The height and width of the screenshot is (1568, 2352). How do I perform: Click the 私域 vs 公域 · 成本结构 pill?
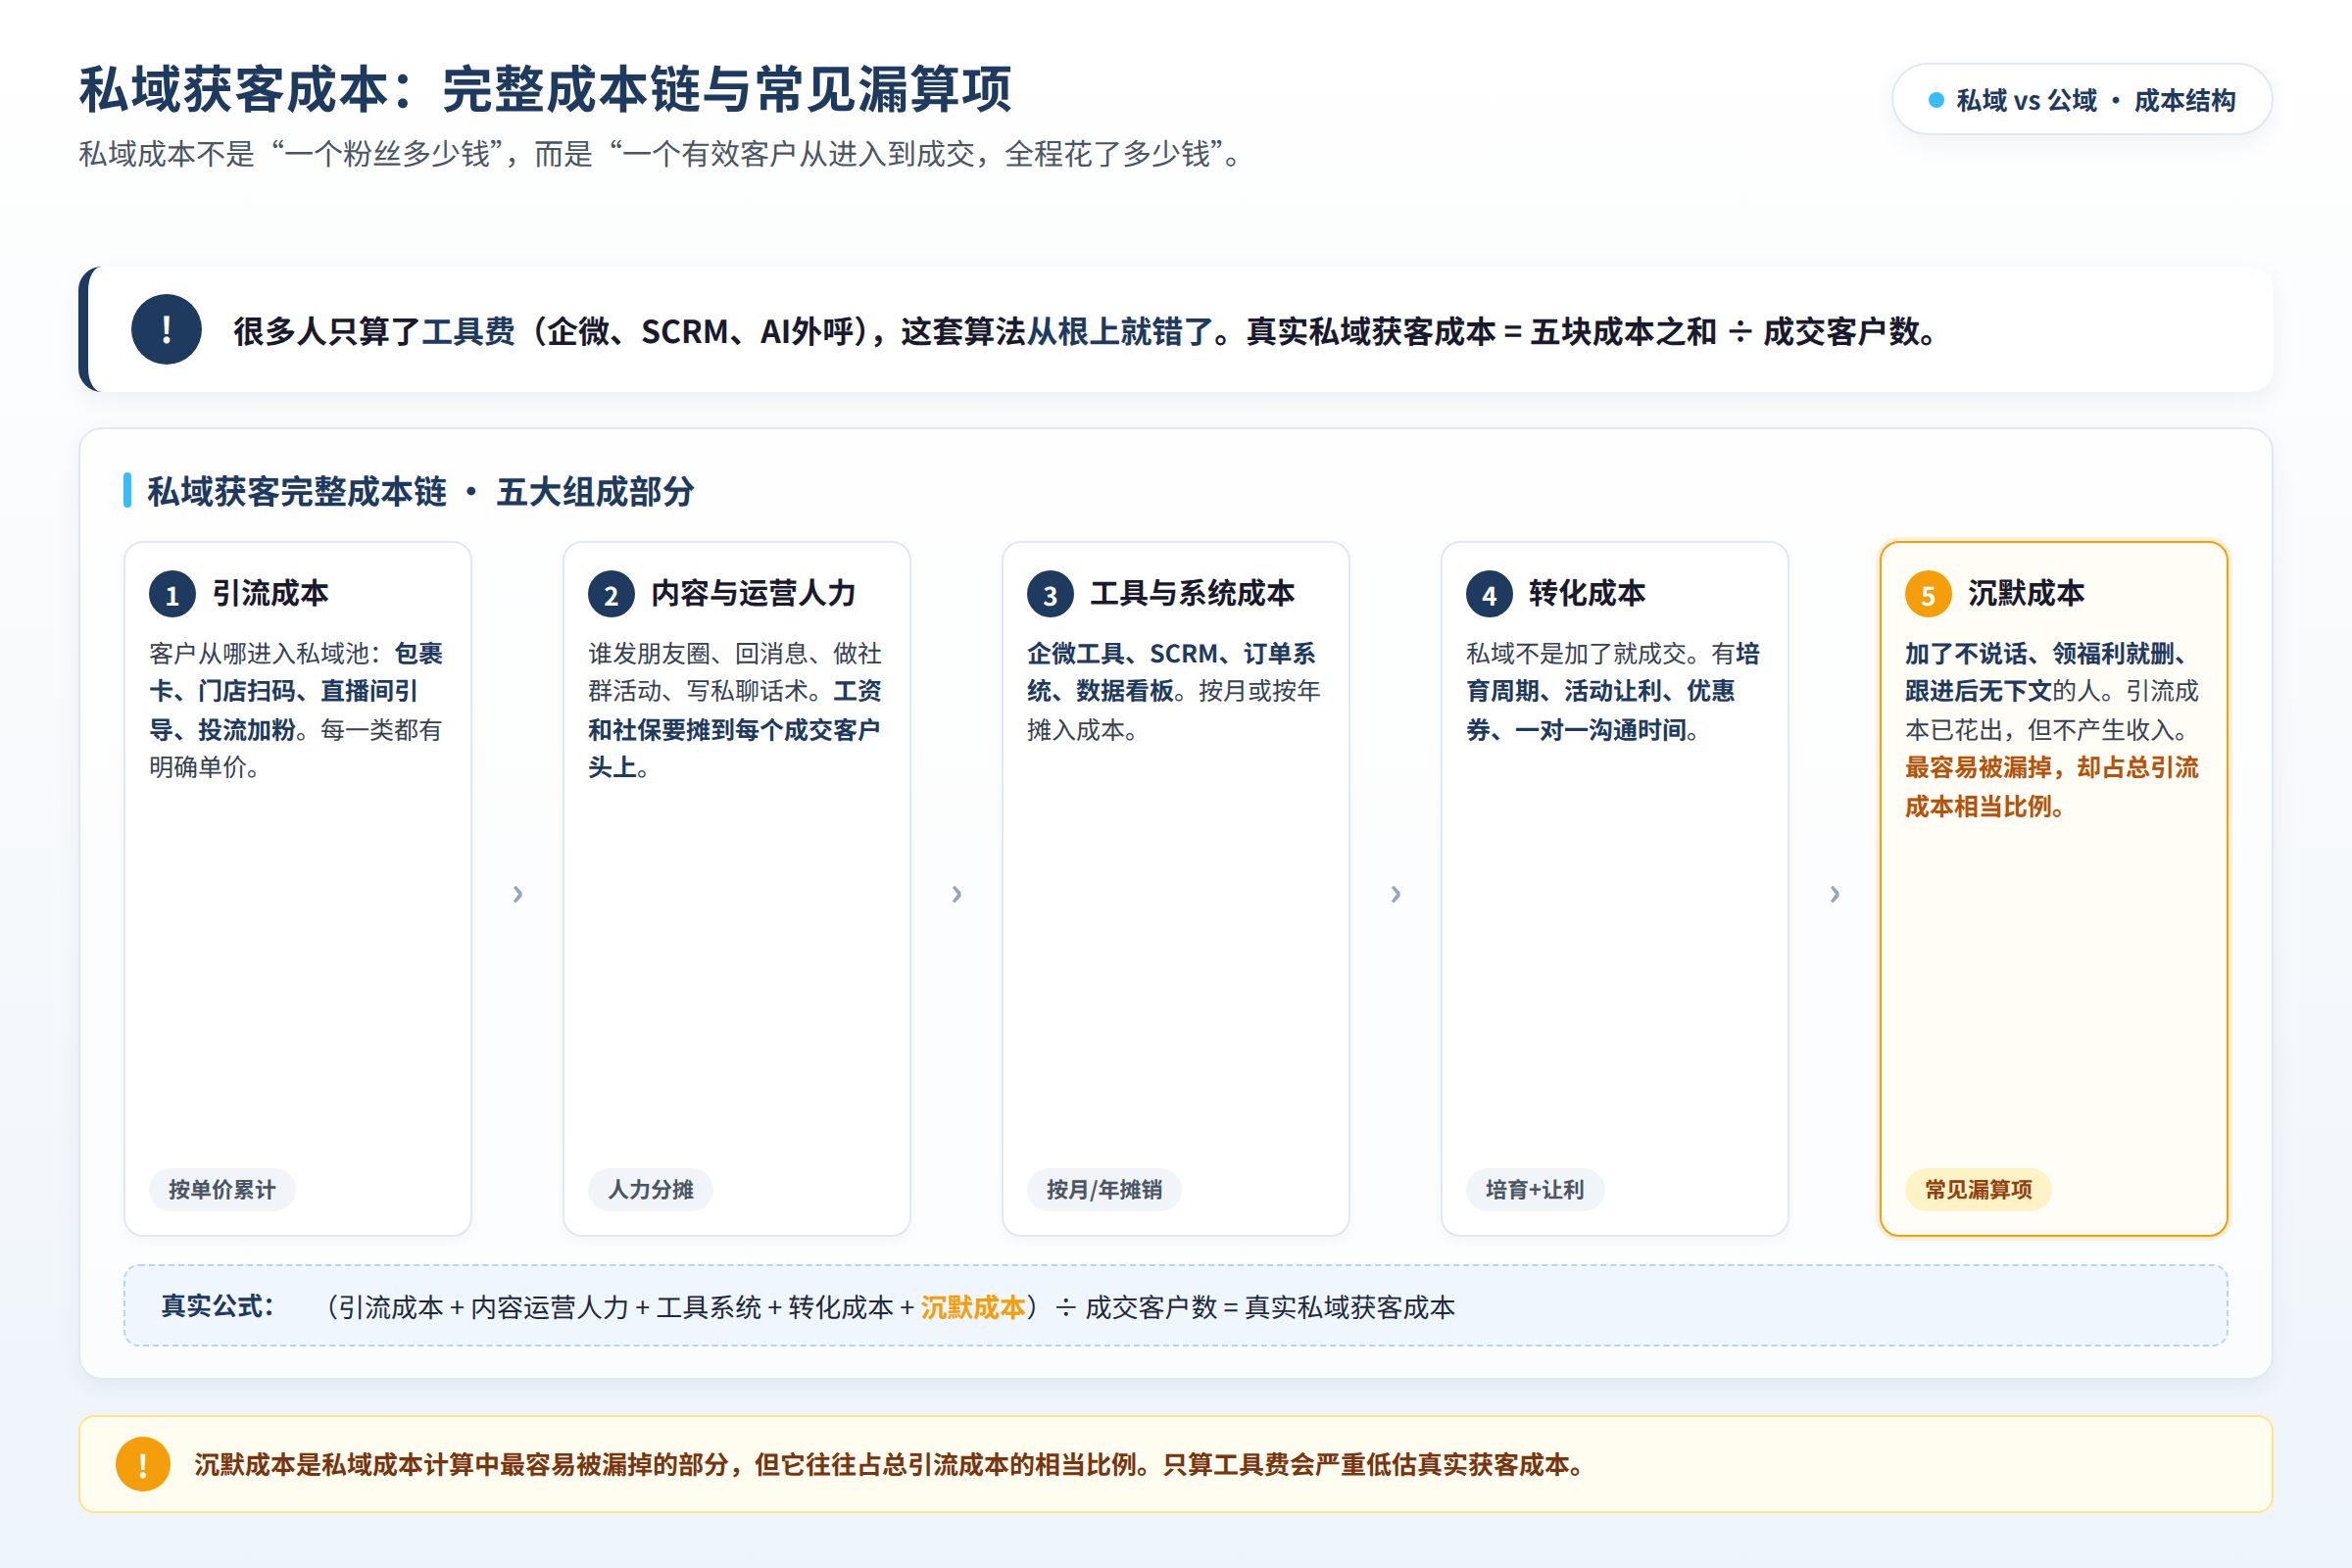(x=2081, y=100)
